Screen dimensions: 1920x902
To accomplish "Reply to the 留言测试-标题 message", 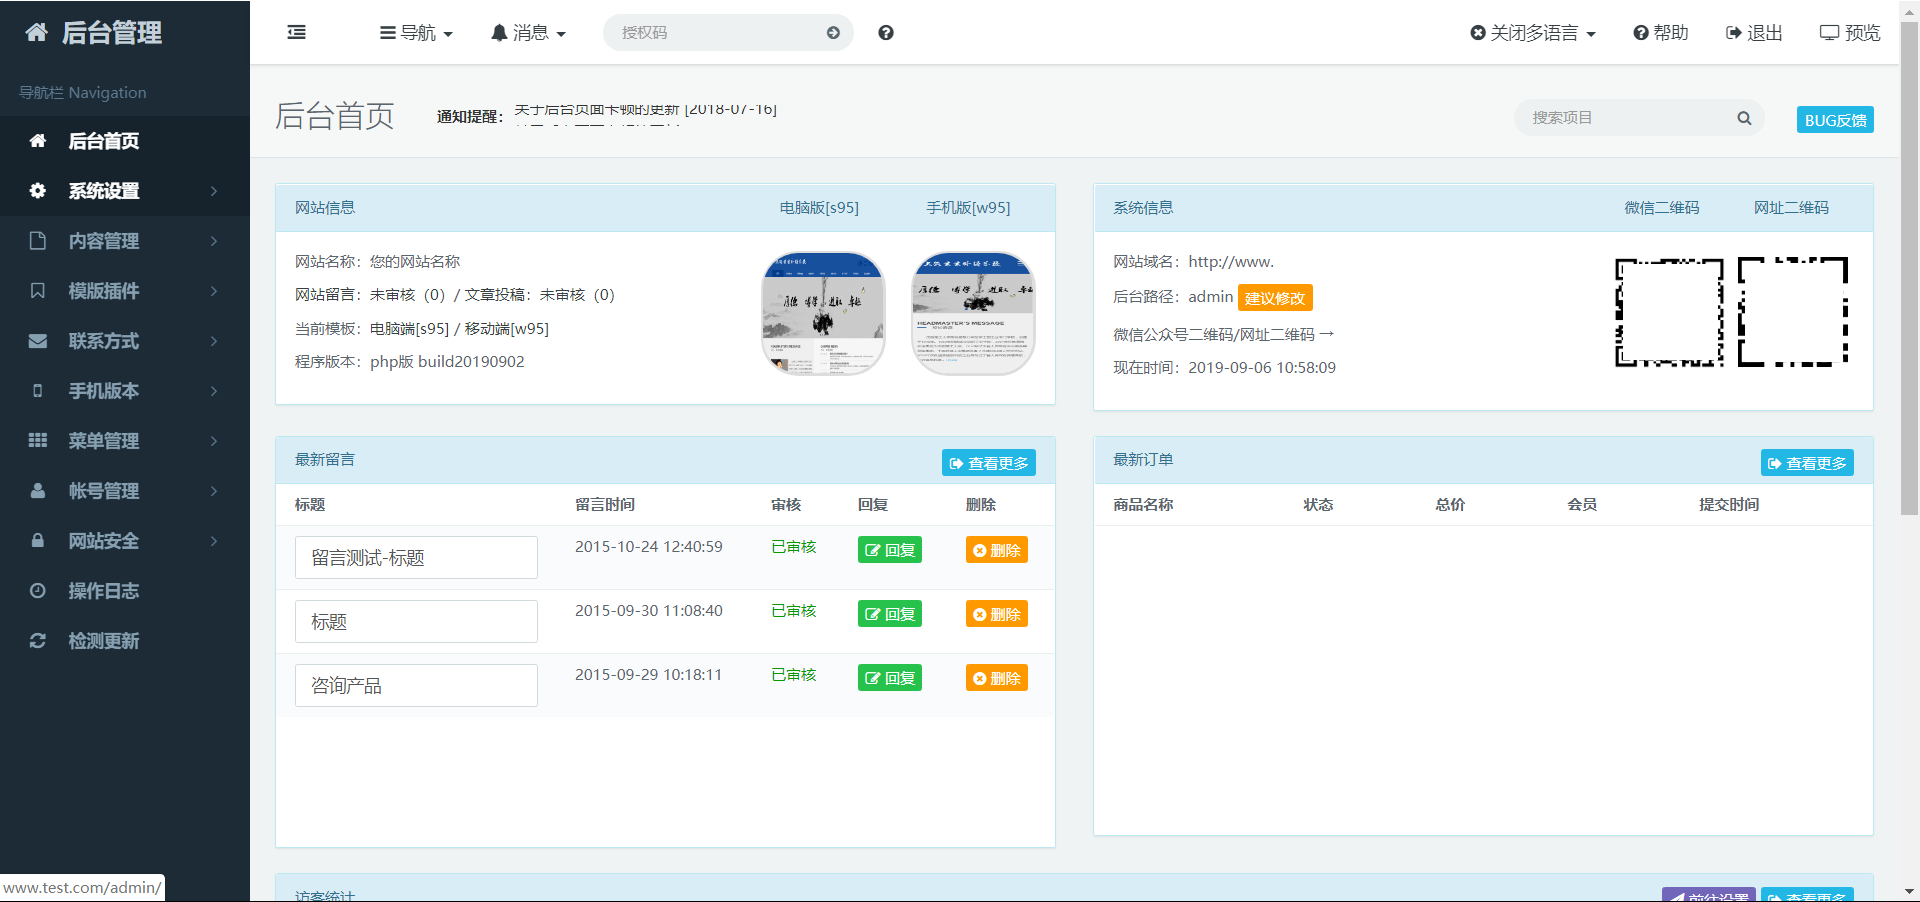I will (889, 550).
